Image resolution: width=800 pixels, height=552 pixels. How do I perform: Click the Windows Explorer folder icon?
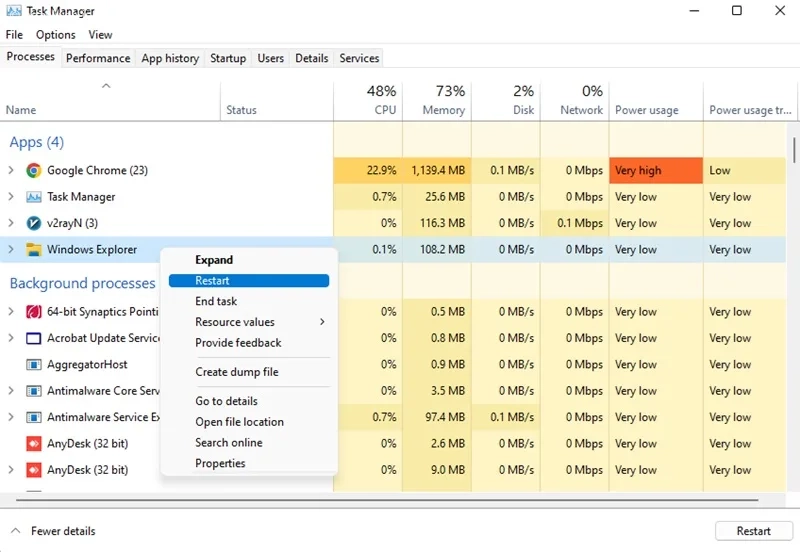coord(34,249)
